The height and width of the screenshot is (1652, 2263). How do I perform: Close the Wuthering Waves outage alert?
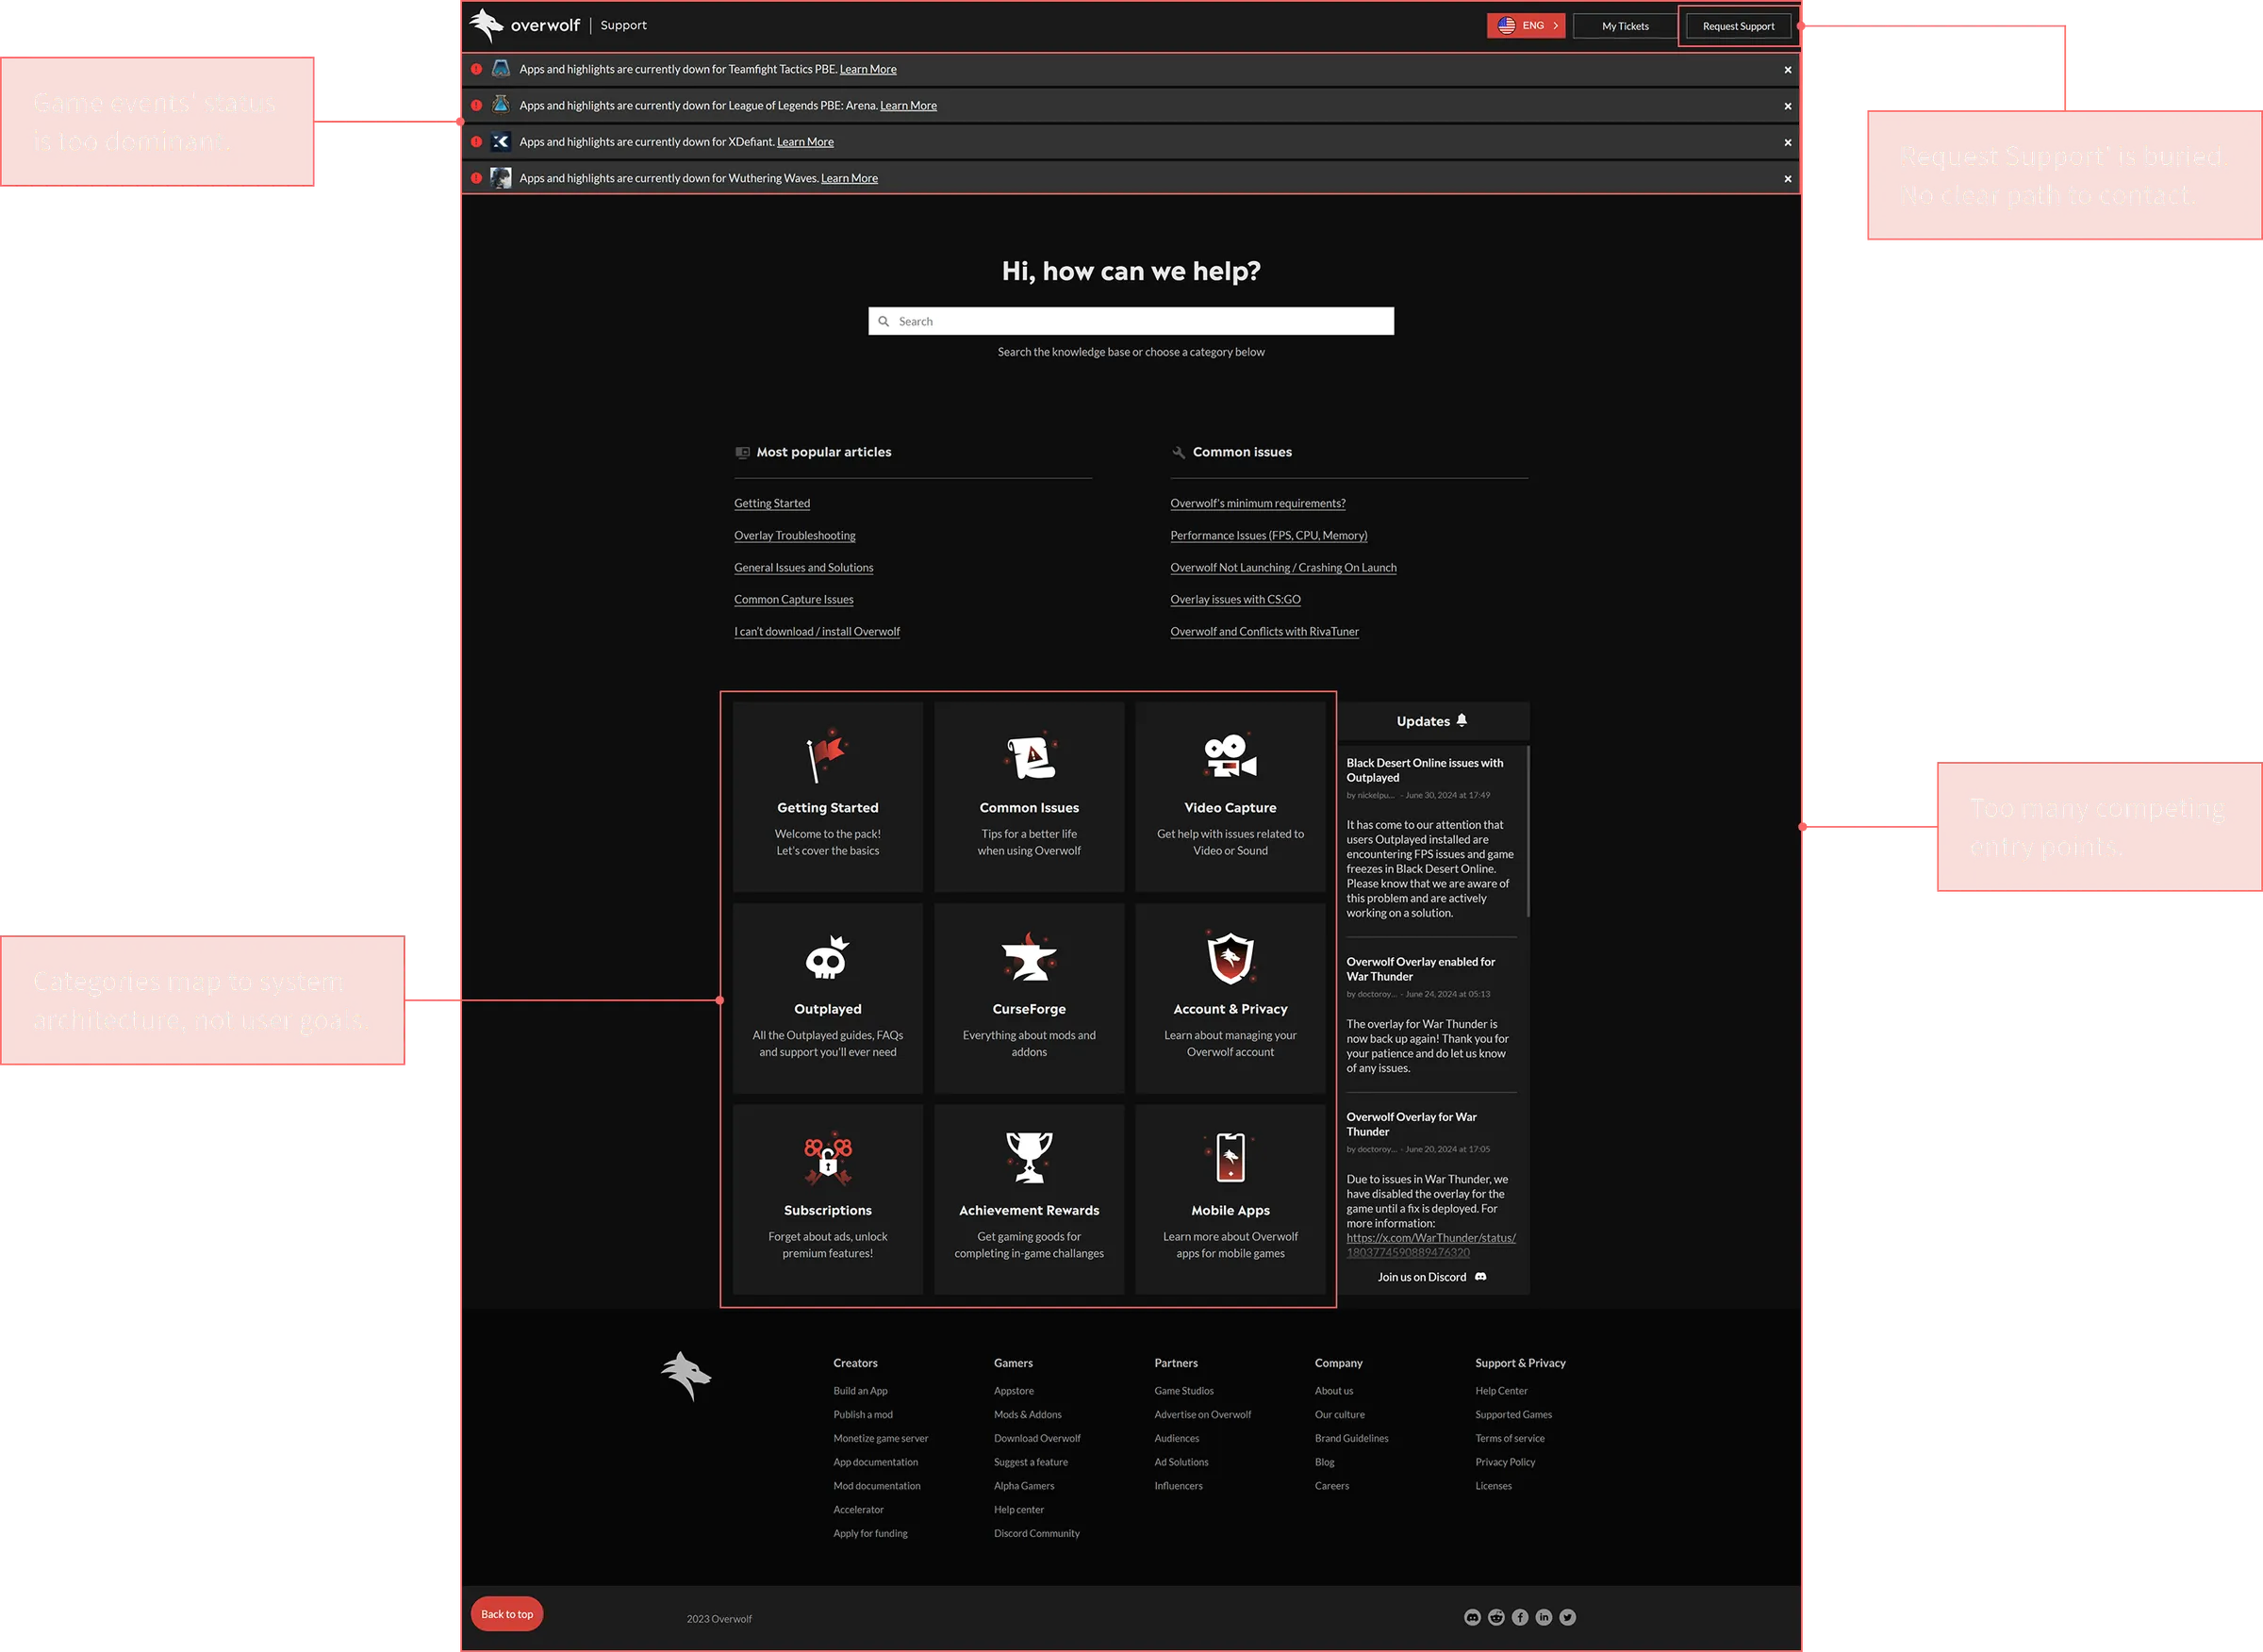tap(1788, 179)
